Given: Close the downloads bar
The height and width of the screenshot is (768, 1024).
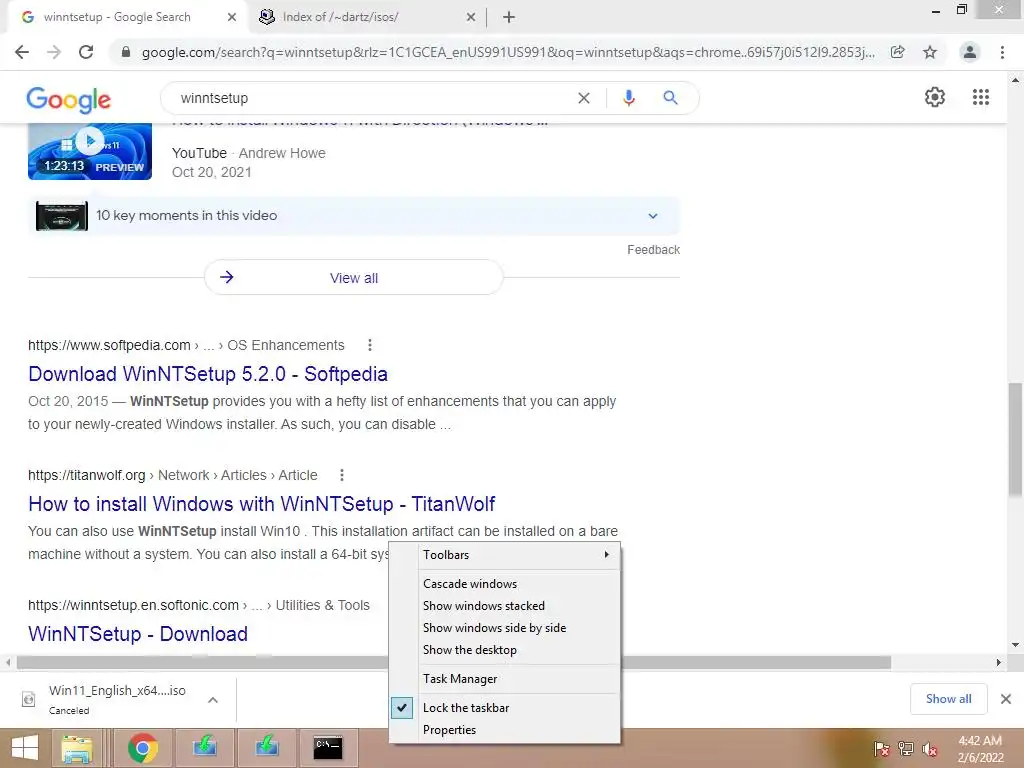Looking at the screenshot, I should pos(1006,699).
